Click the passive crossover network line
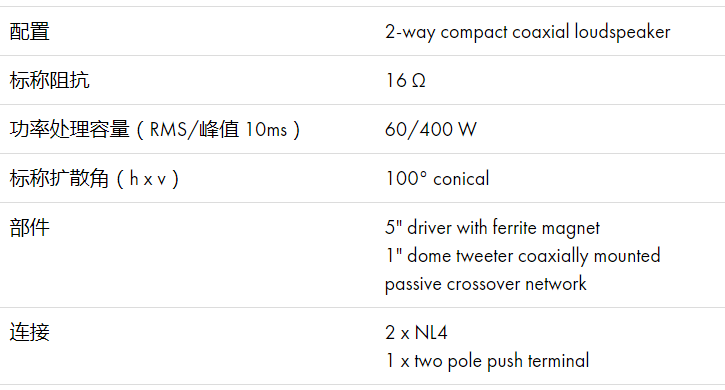The image size is (725, 390). [x=485, y=284]
